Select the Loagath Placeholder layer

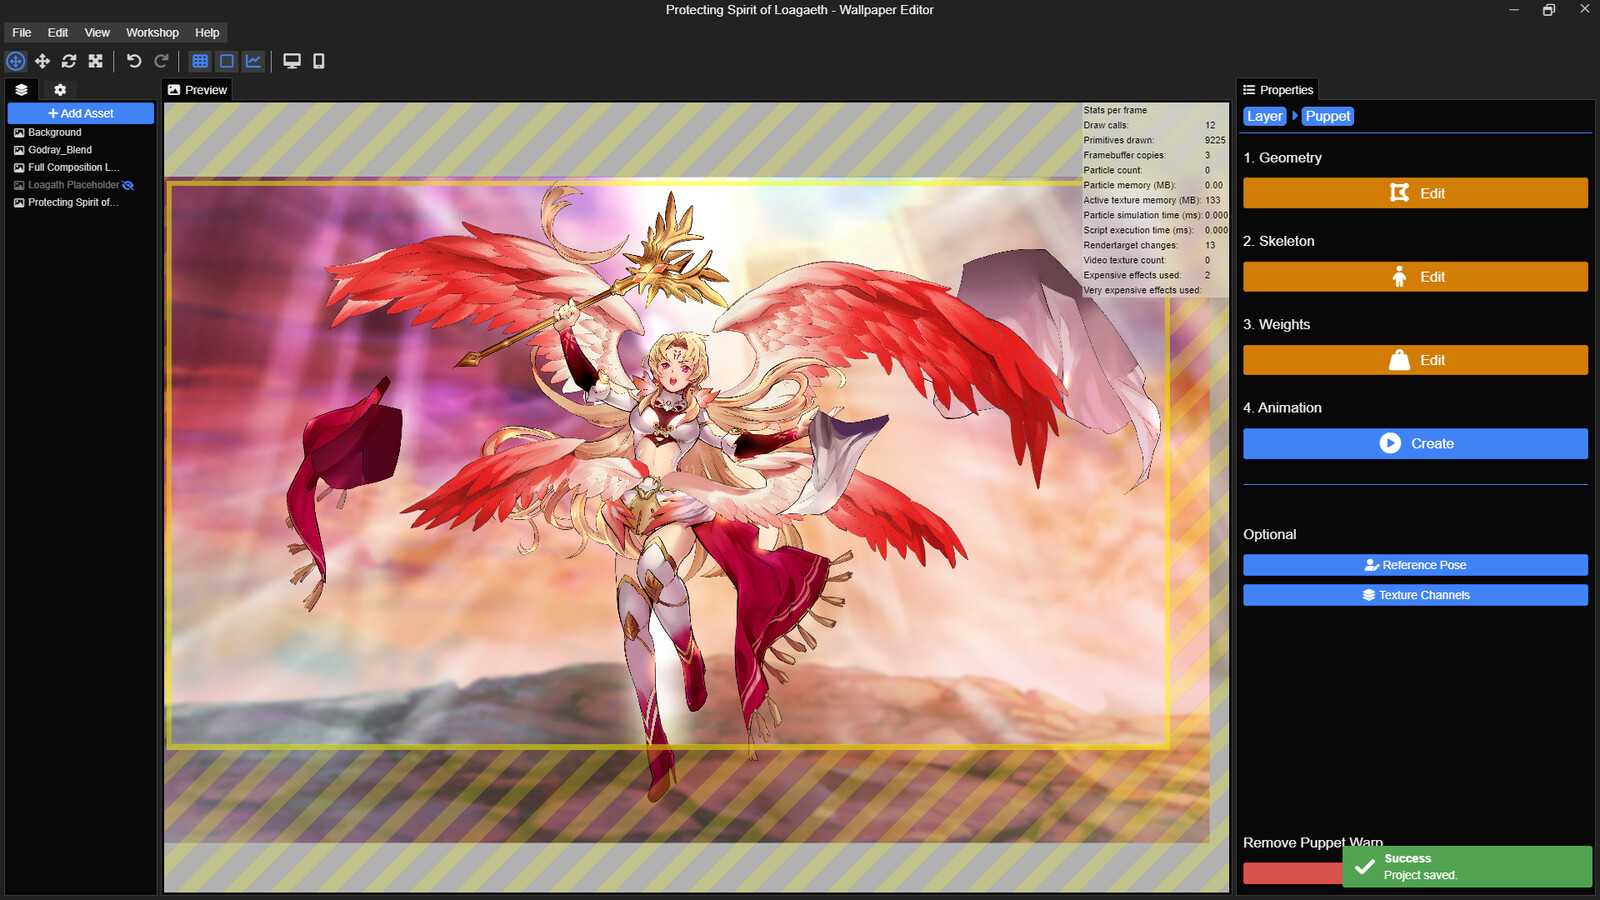tap(81, 185)
